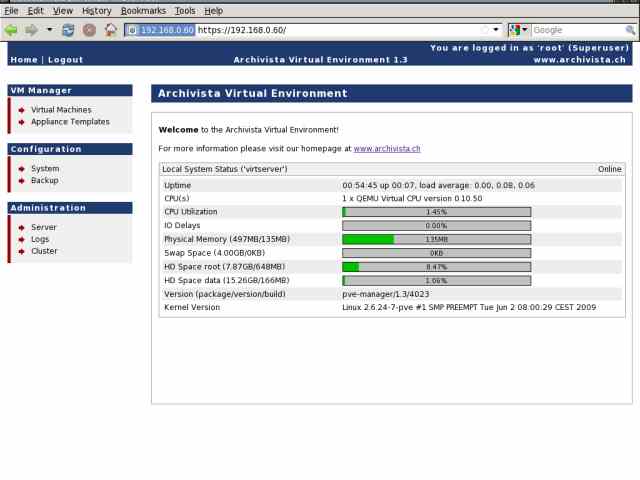Open the search engine selector dropdown
Image resolution: width=640 pixels, height=480 pixels.
[519, 30]
